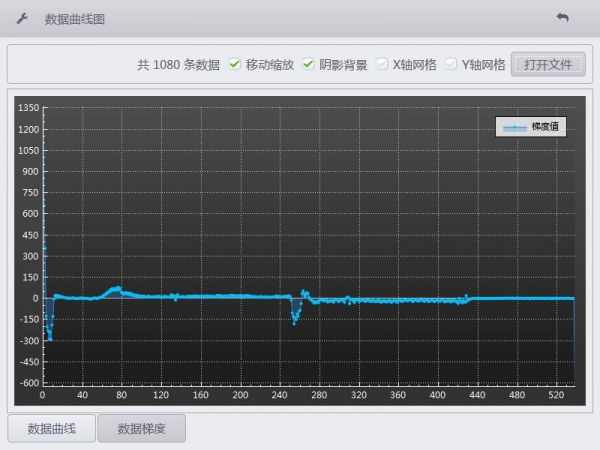
Task: Click the 520 label on the X axis
Action: 556,395
